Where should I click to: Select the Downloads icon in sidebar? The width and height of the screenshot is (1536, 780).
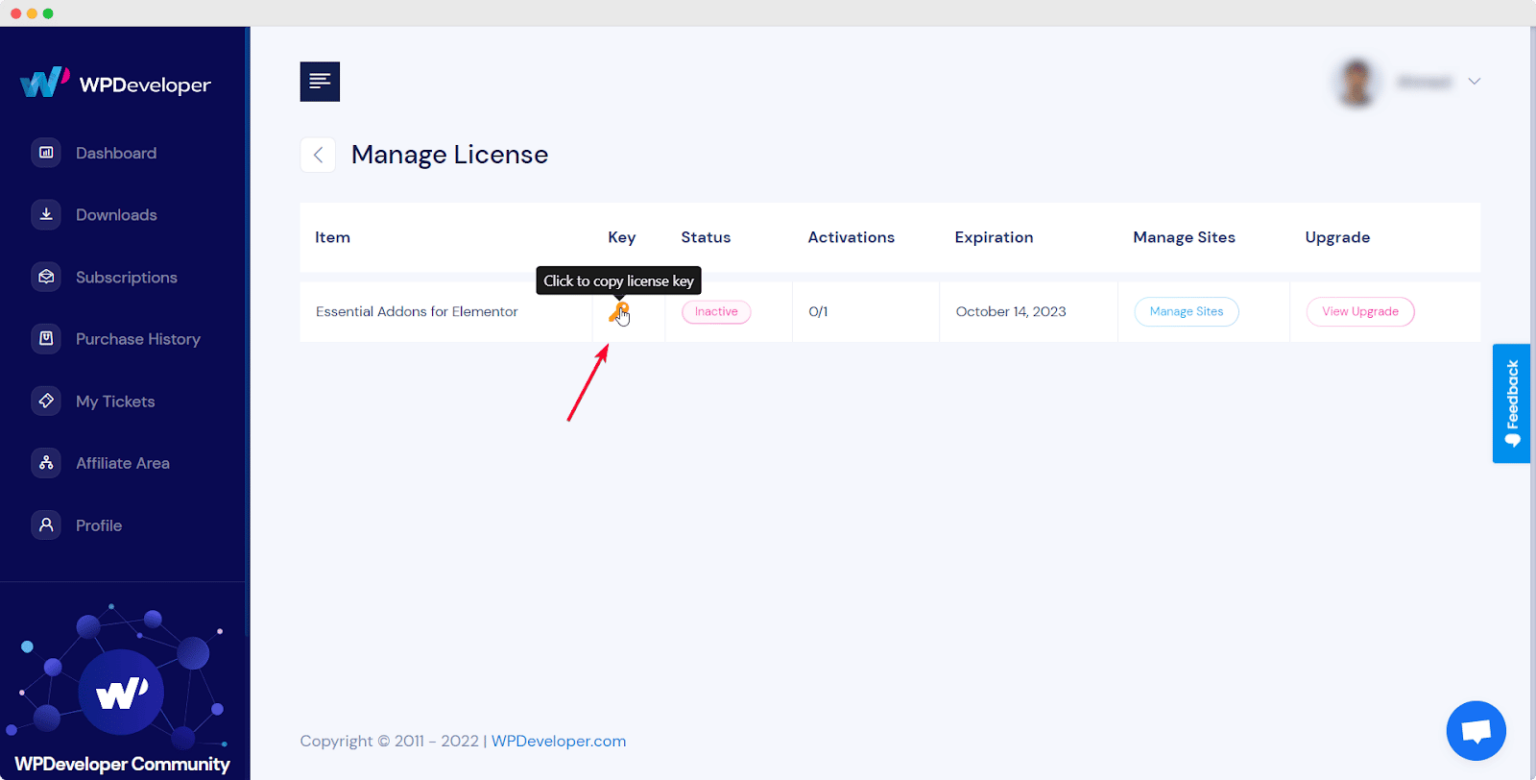[x=46, y=214]
